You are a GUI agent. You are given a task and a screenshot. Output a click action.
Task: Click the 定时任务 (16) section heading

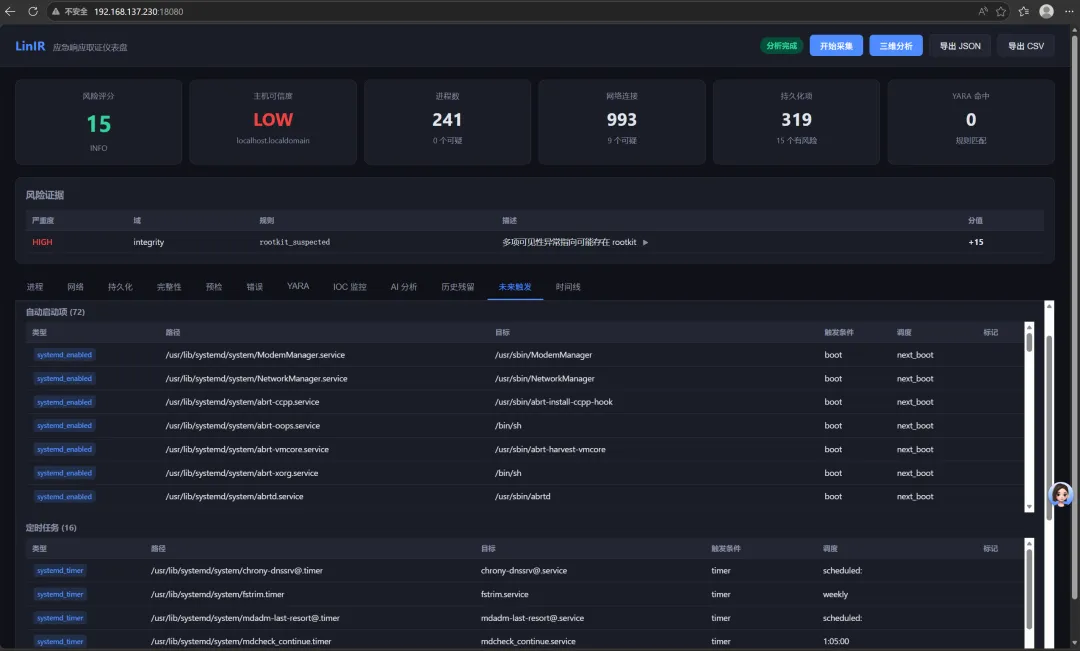[x=51, y=528]
